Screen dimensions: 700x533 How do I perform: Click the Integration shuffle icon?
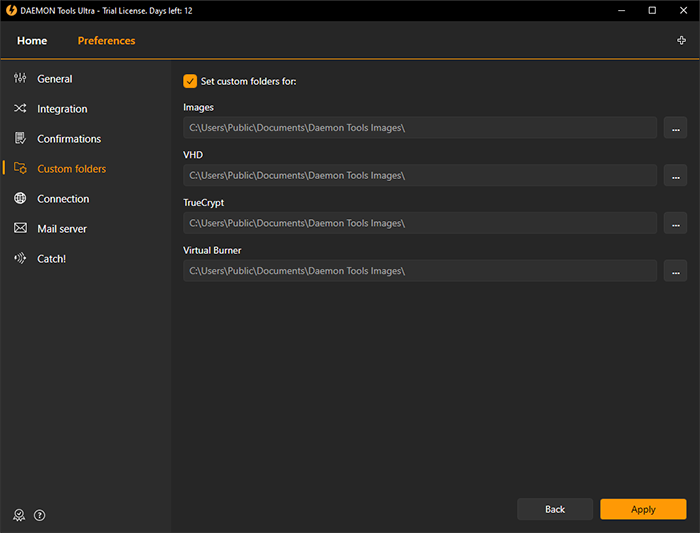pos(20,108)
